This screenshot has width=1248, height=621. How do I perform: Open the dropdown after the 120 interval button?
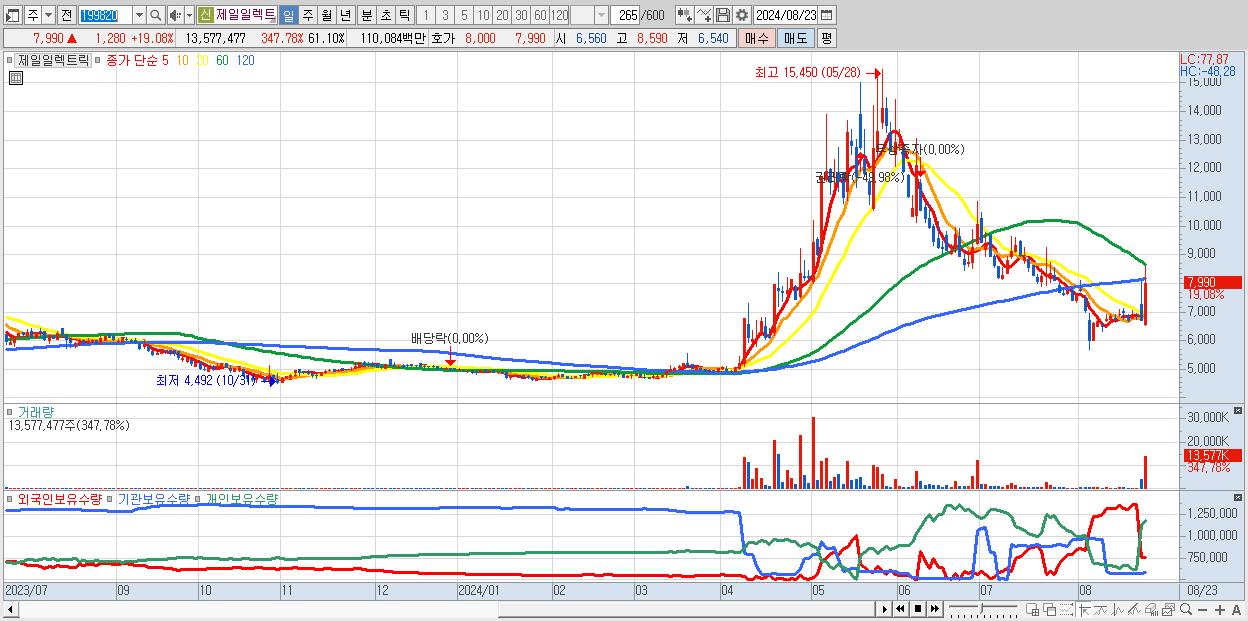pyautogui.click(x=601, y=15)
